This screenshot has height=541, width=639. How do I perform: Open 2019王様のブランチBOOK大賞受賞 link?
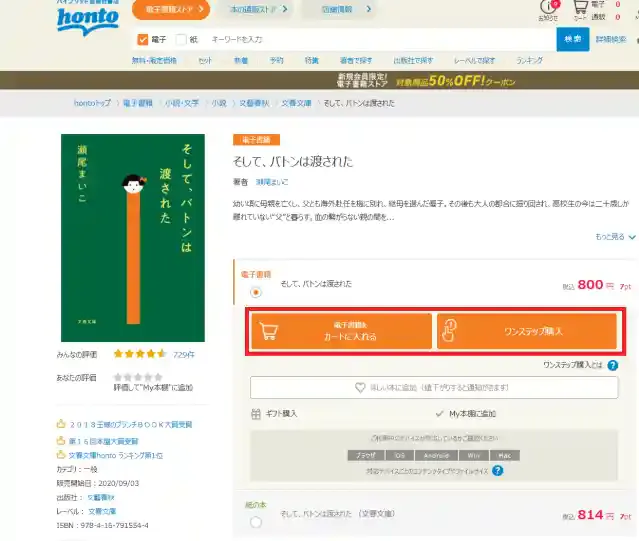coord(130,424)
